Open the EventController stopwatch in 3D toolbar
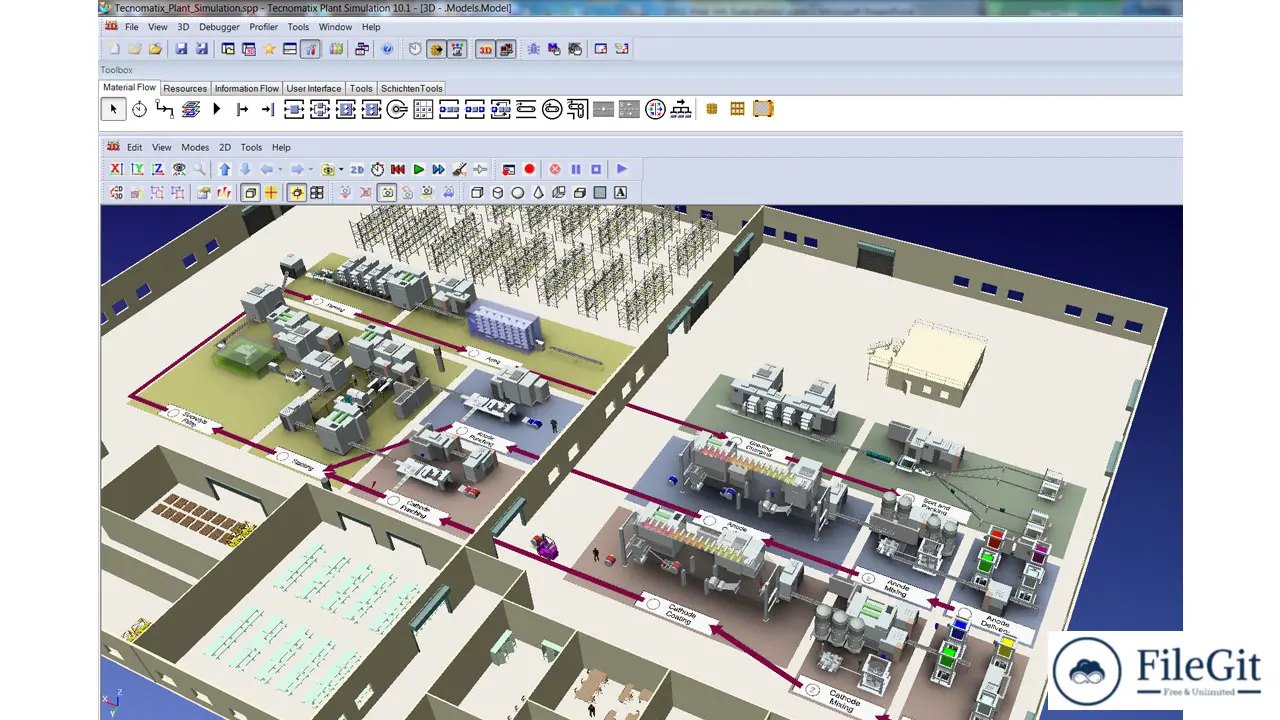Image resolution: width=1280 pixels, height=720 pixels. 377,170
